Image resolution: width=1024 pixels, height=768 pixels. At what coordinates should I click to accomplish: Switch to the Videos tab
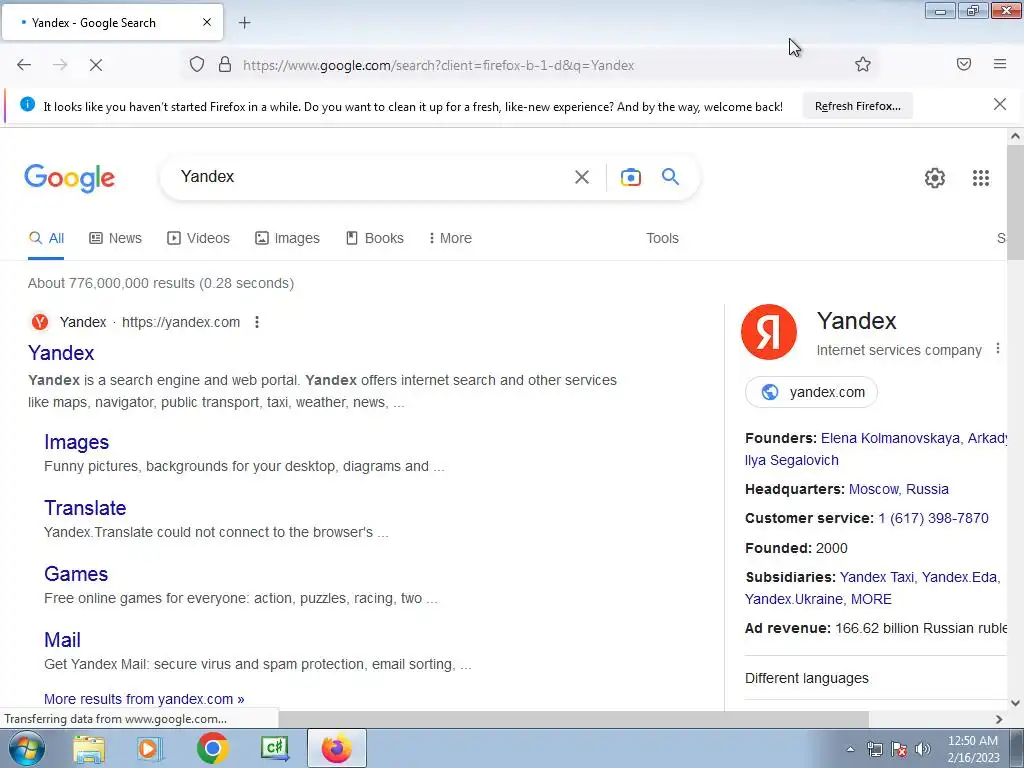pos(199,238)
